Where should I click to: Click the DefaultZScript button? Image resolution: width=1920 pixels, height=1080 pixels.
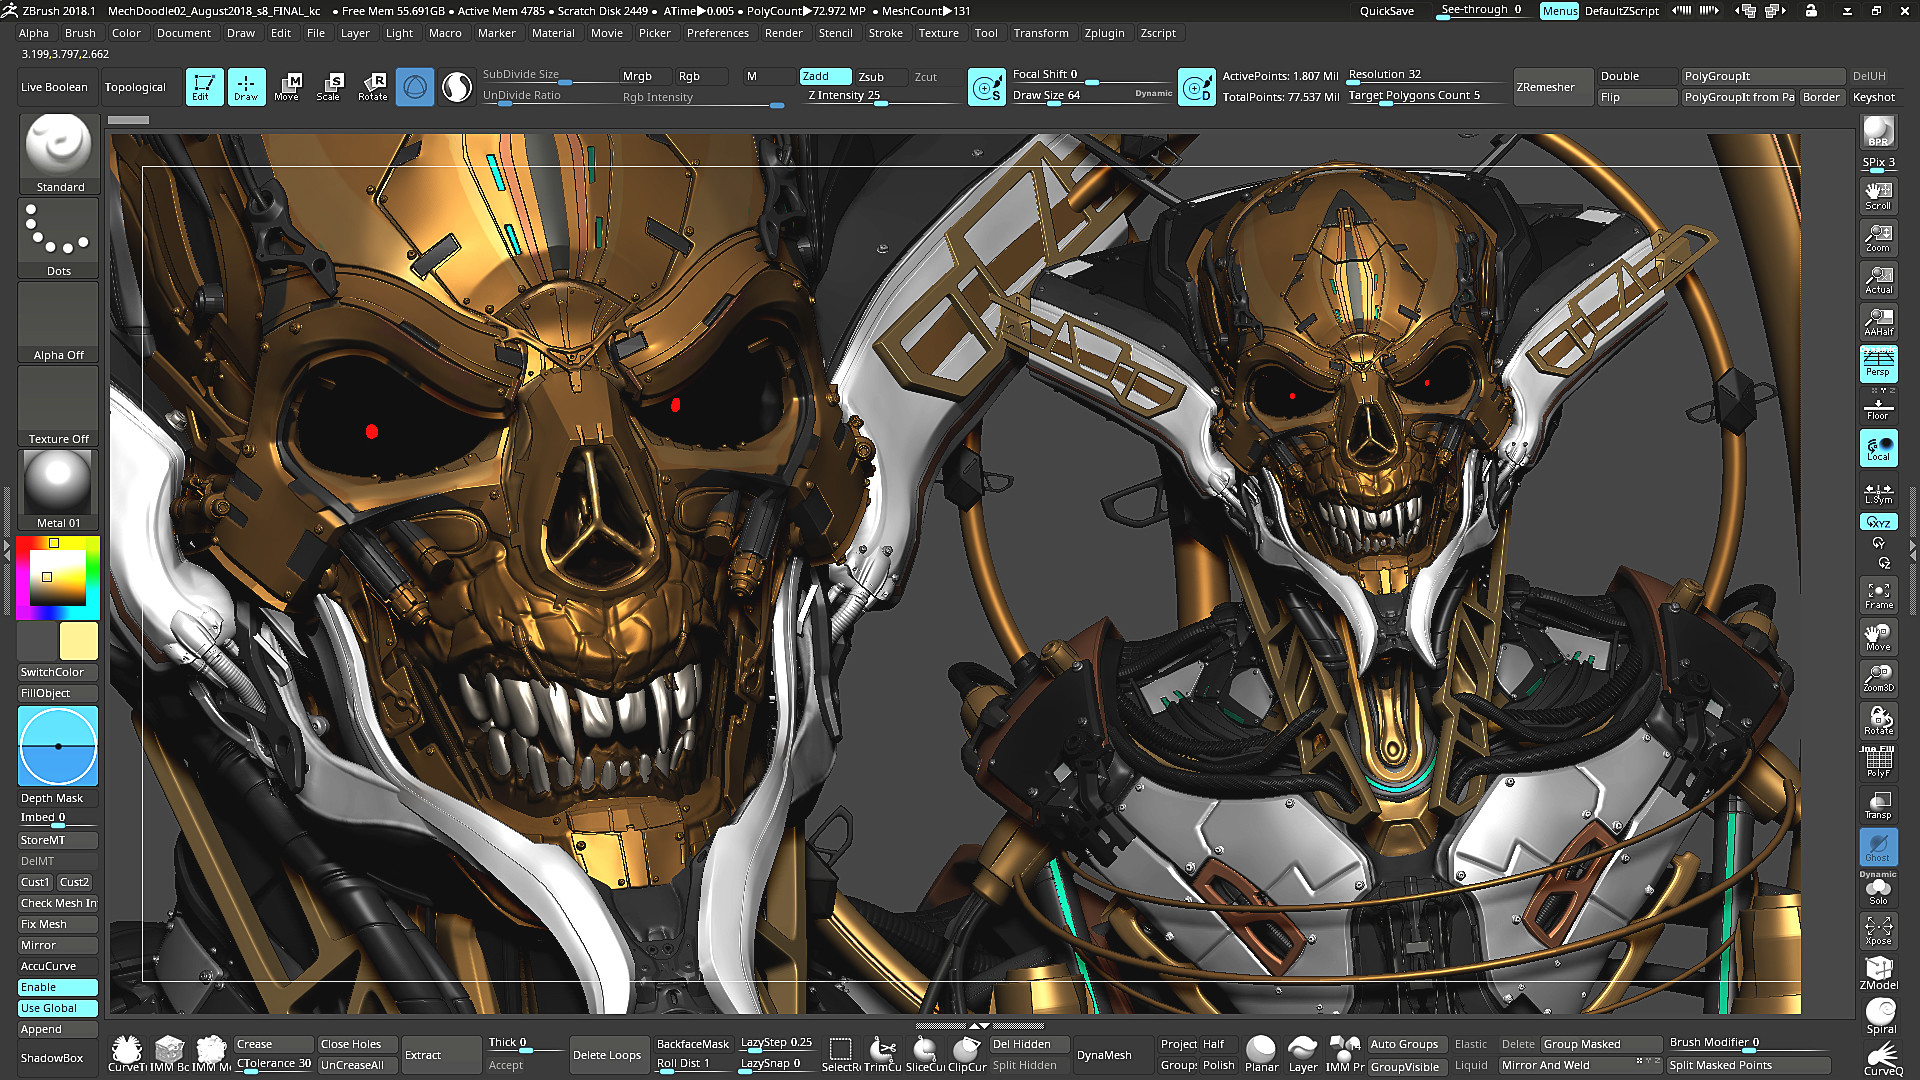click(1621, 11)
